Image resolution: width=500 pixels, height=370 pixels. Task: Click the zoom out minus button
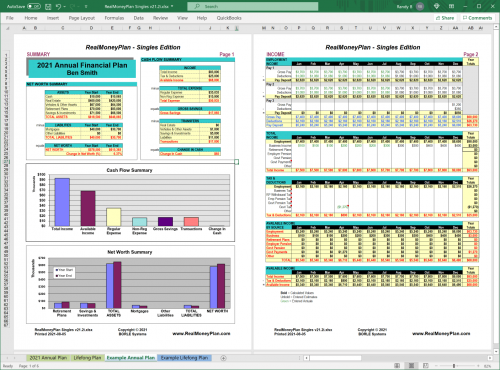[436, 366]
